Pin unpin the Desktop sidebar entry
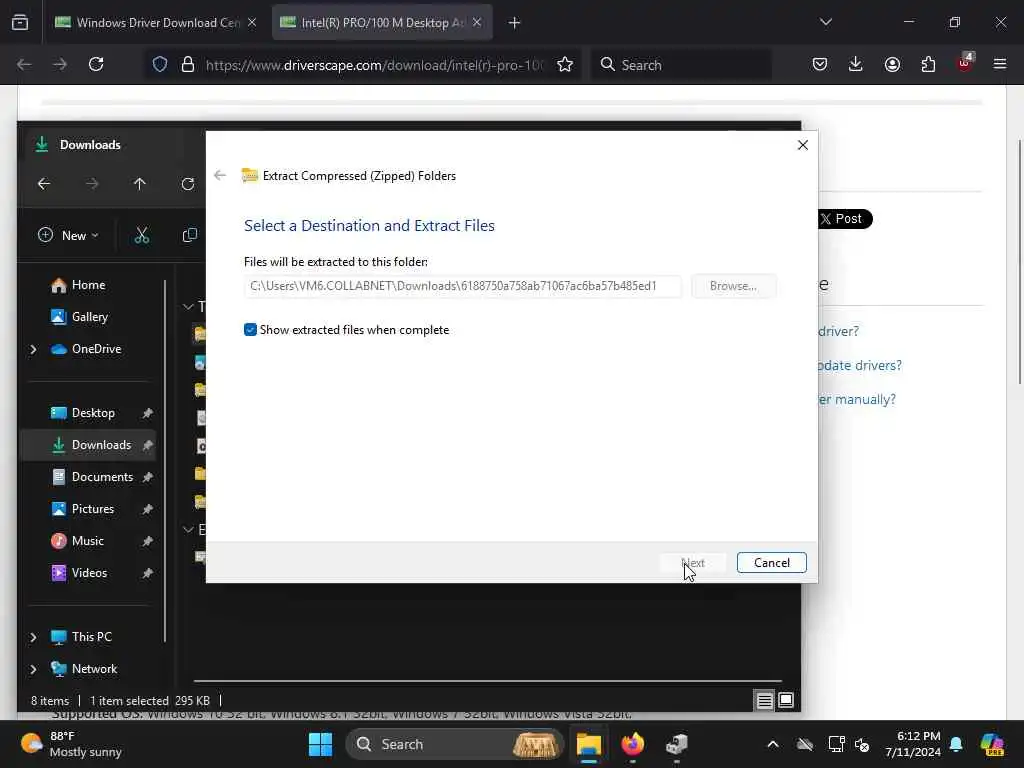This screenshot has width=1024, height=768. (148, 413)
